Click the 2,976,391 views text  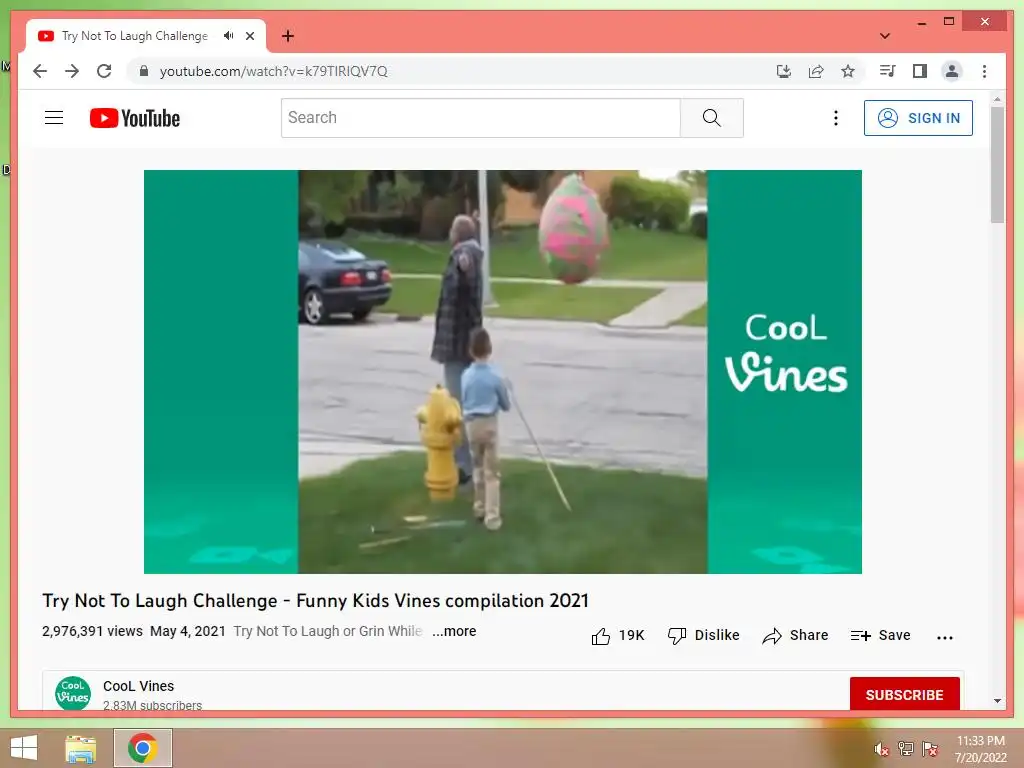tap(92, 631)
